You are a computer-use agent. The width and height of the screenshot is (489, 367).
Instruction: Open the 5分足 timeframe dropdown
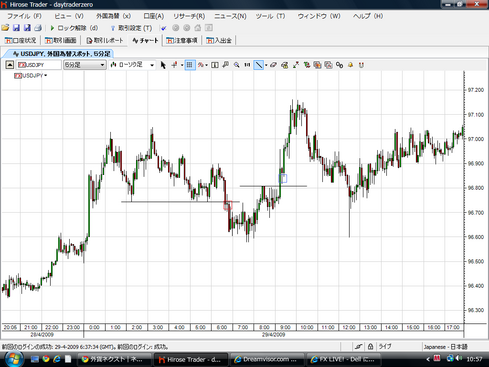click(x=85, y=65)
